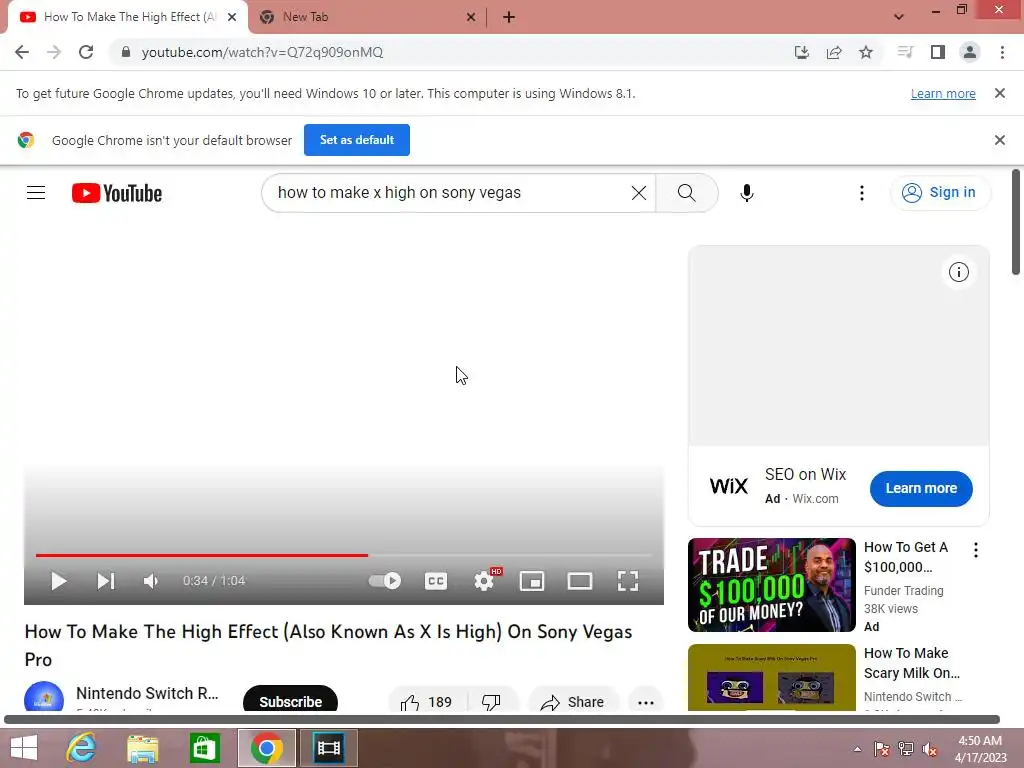Install/download page icon in address bar
The height and width of the screenshot is (768, 1024).
click(x=801, y=52)
